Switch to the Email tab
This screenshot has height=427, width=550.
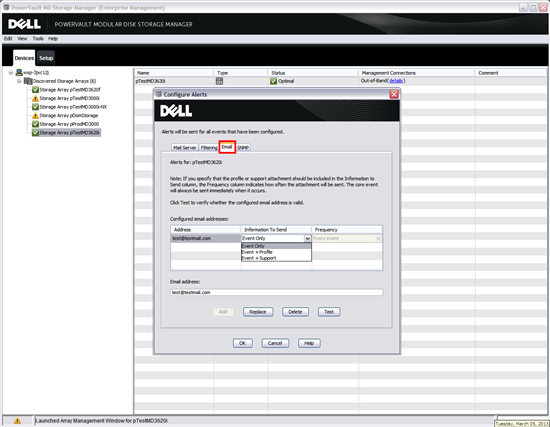point(227,147)
